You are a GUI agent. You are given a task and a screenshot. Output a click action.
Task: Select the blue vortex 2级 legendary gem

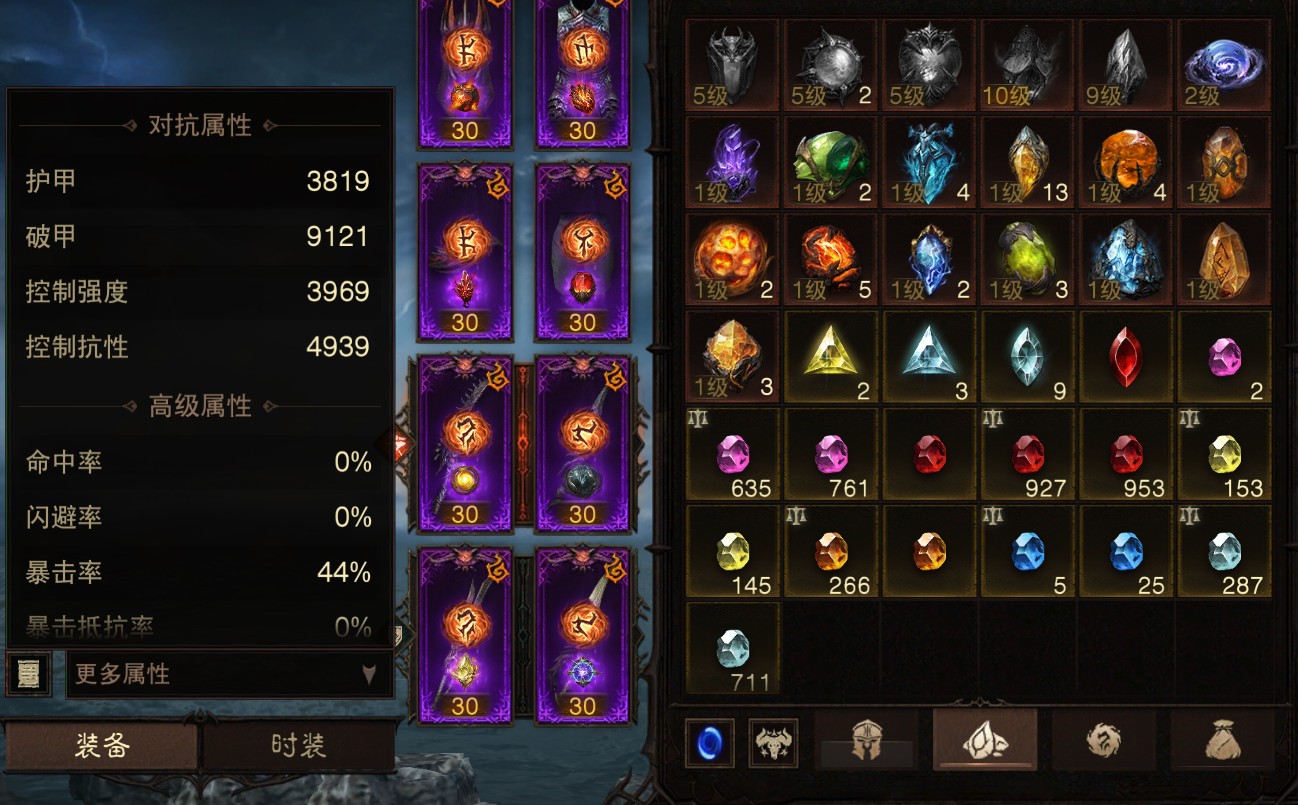1225,64
